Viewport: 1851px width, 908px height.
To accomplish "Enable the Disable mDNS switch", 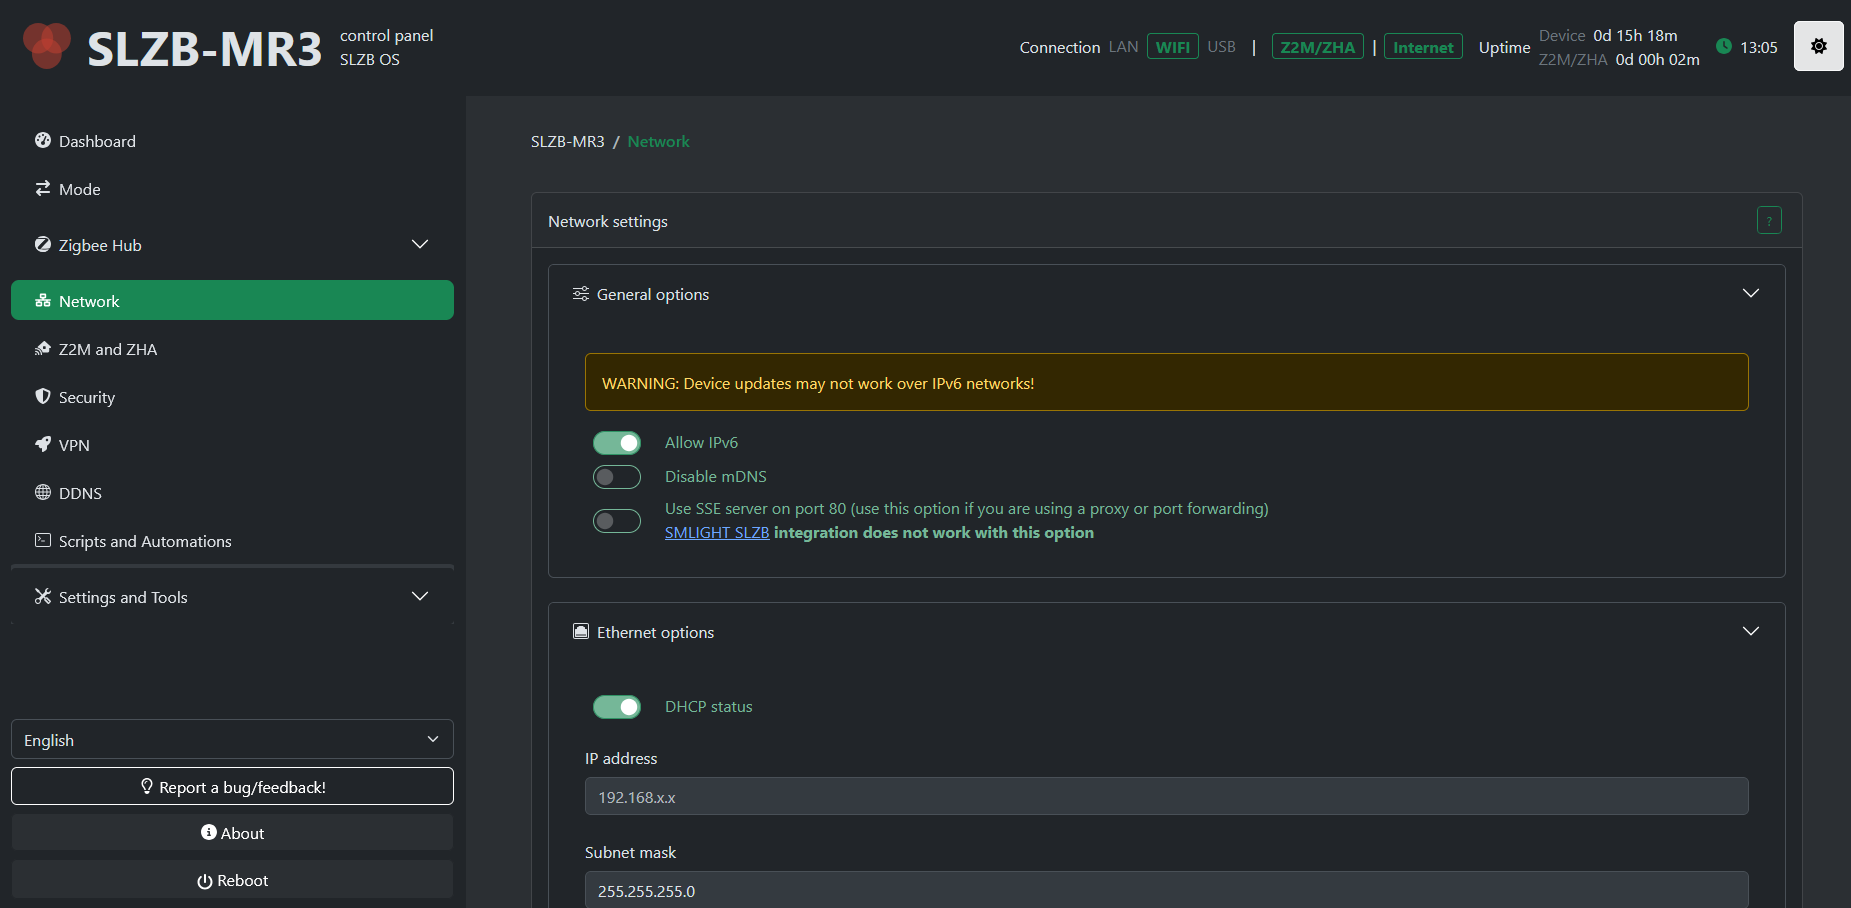I will pos(617,477).
